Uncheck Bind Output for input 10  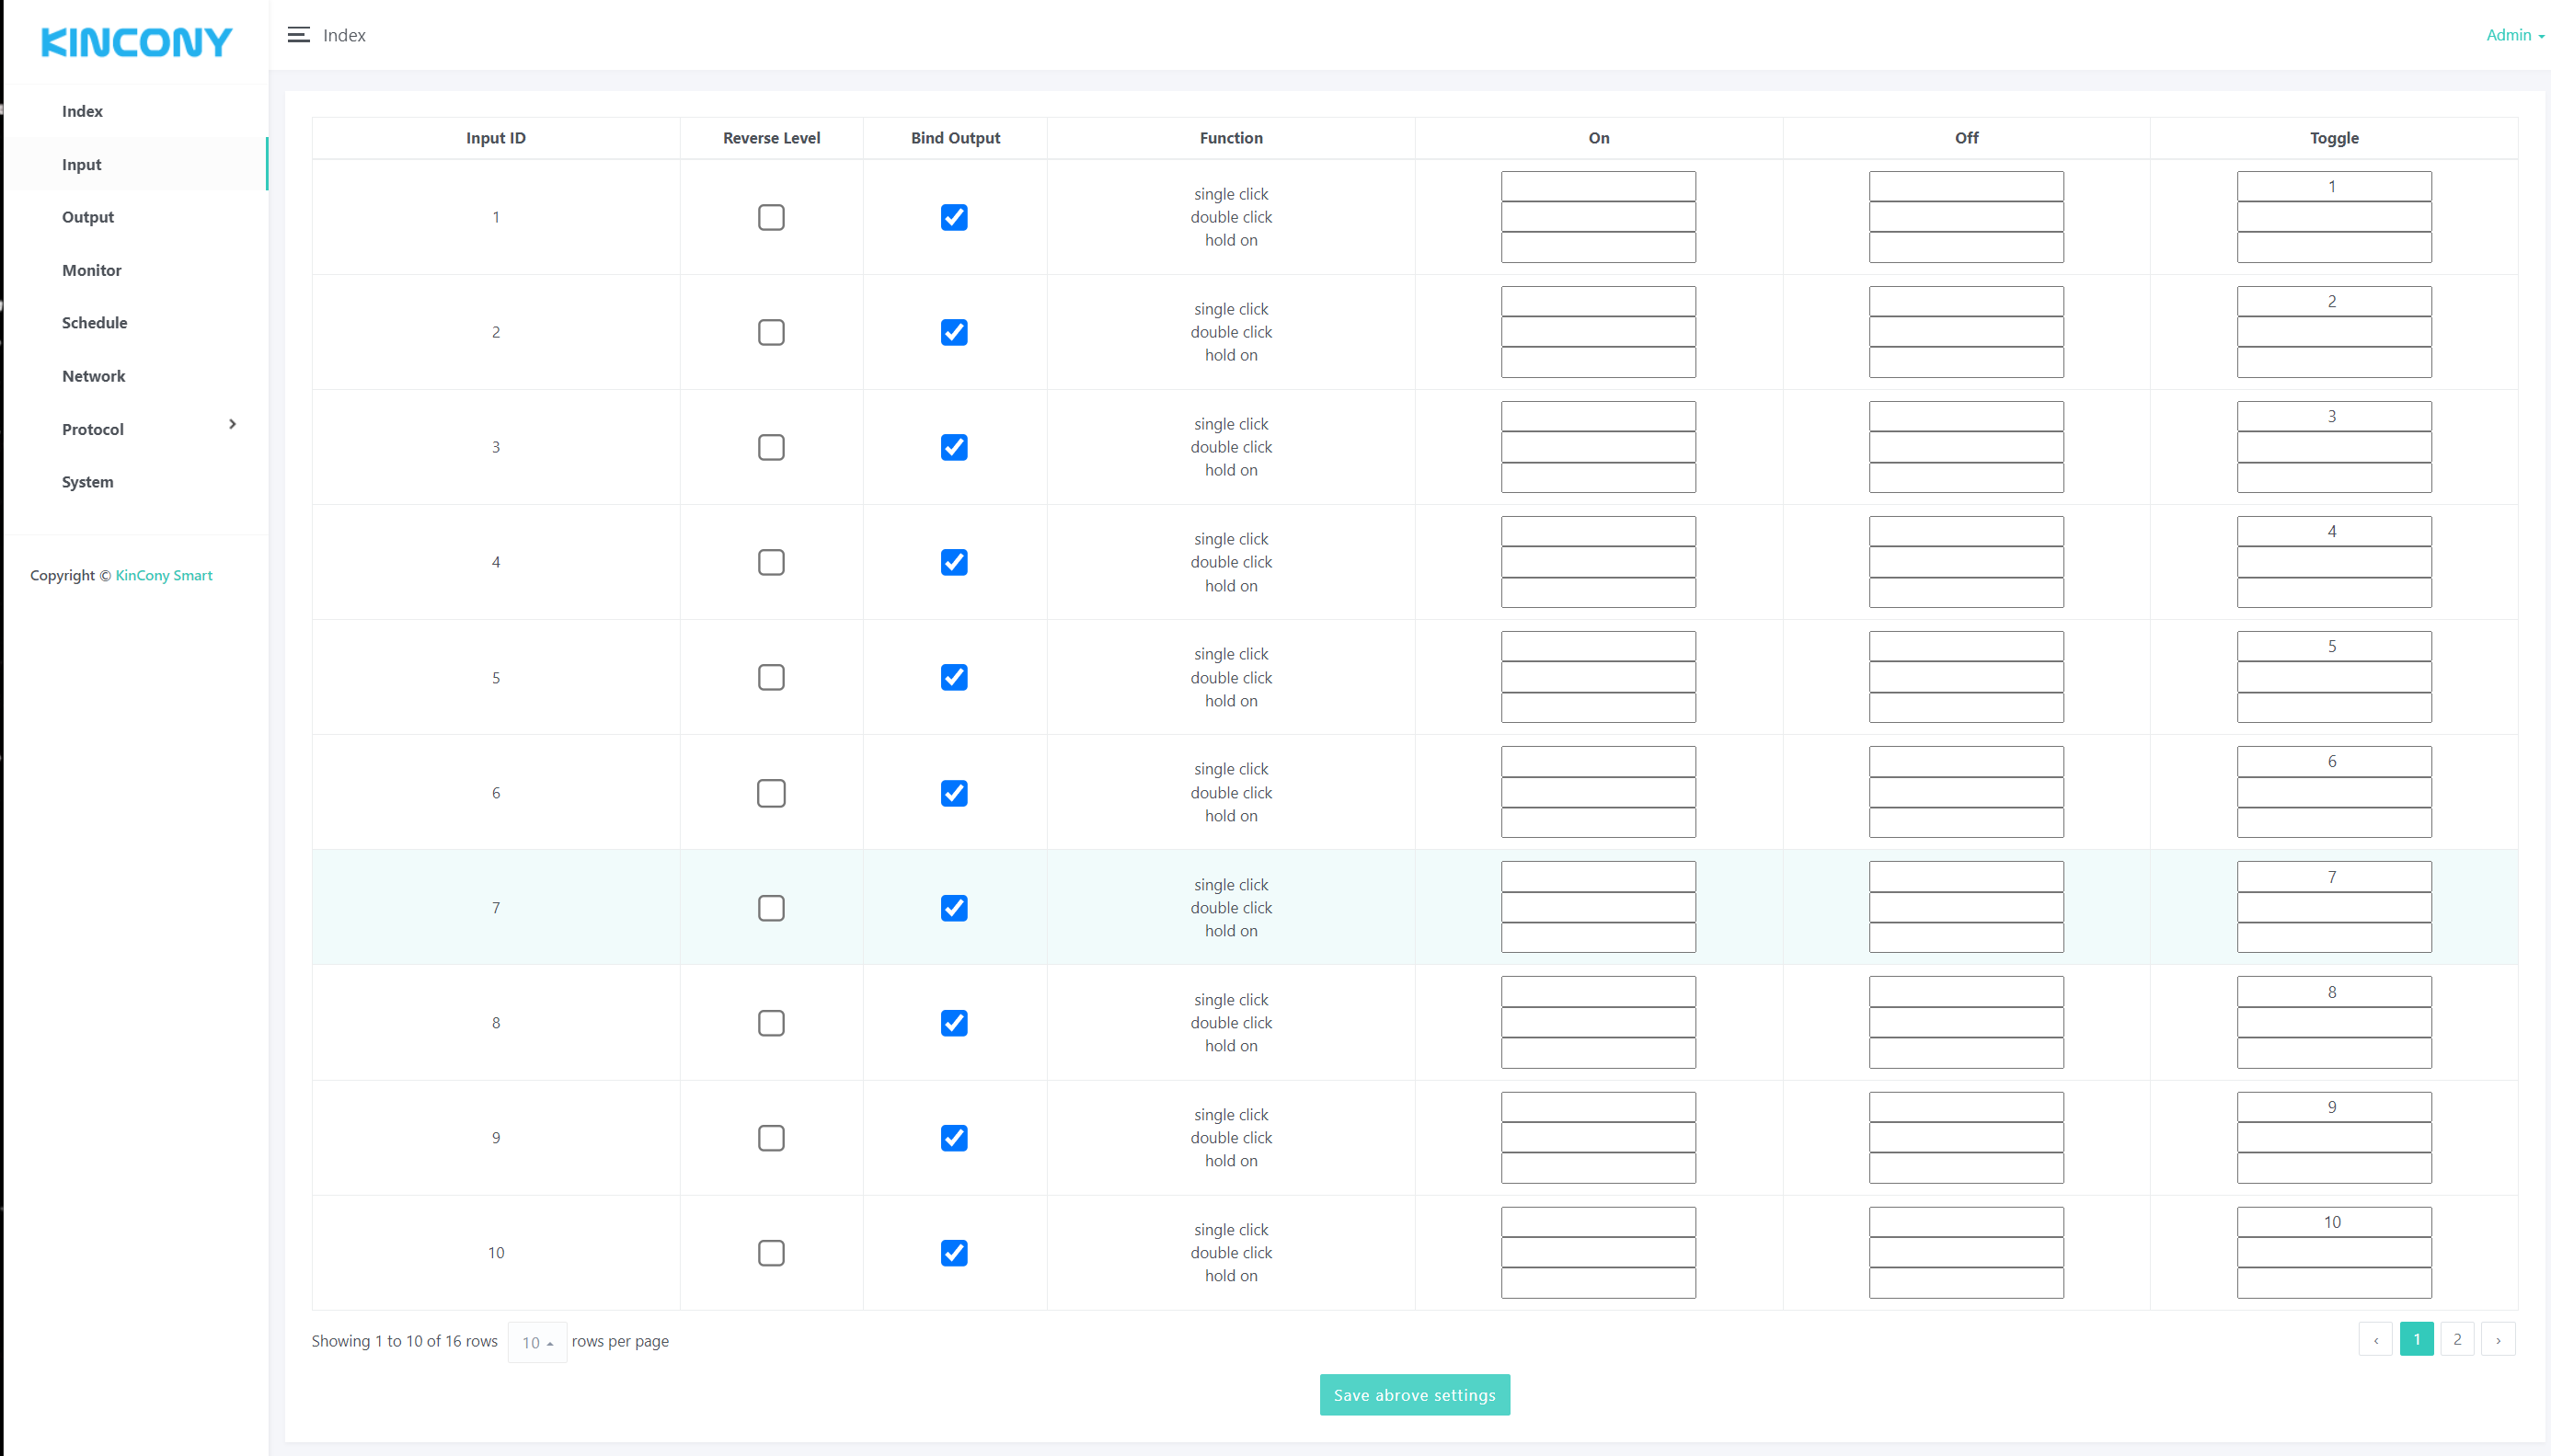954,1253
